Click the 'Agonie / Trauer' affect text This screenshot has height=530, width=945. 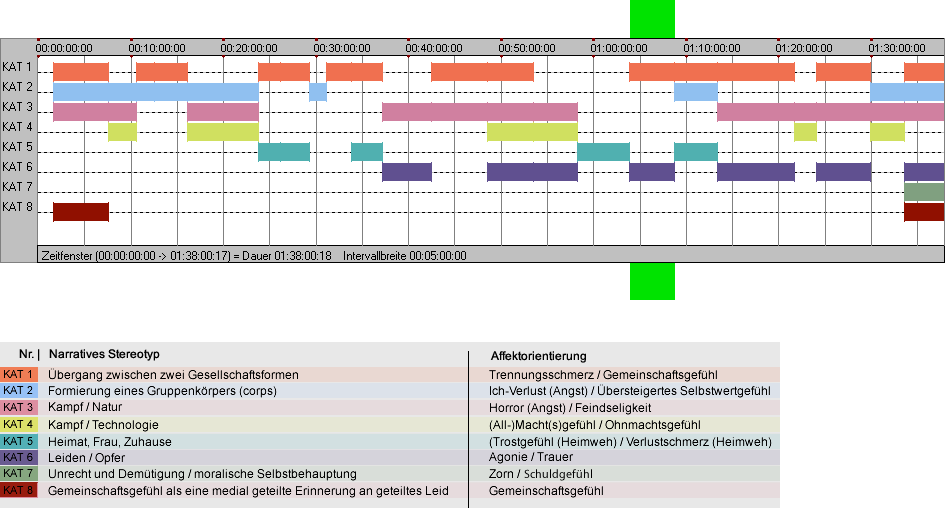531,457
